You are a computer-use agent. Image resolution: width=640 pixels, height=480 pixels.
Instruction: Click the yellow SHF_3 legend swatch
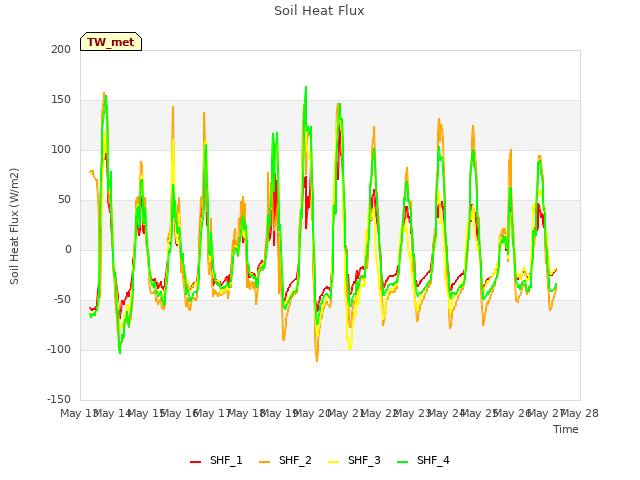(x=333, y=462)
